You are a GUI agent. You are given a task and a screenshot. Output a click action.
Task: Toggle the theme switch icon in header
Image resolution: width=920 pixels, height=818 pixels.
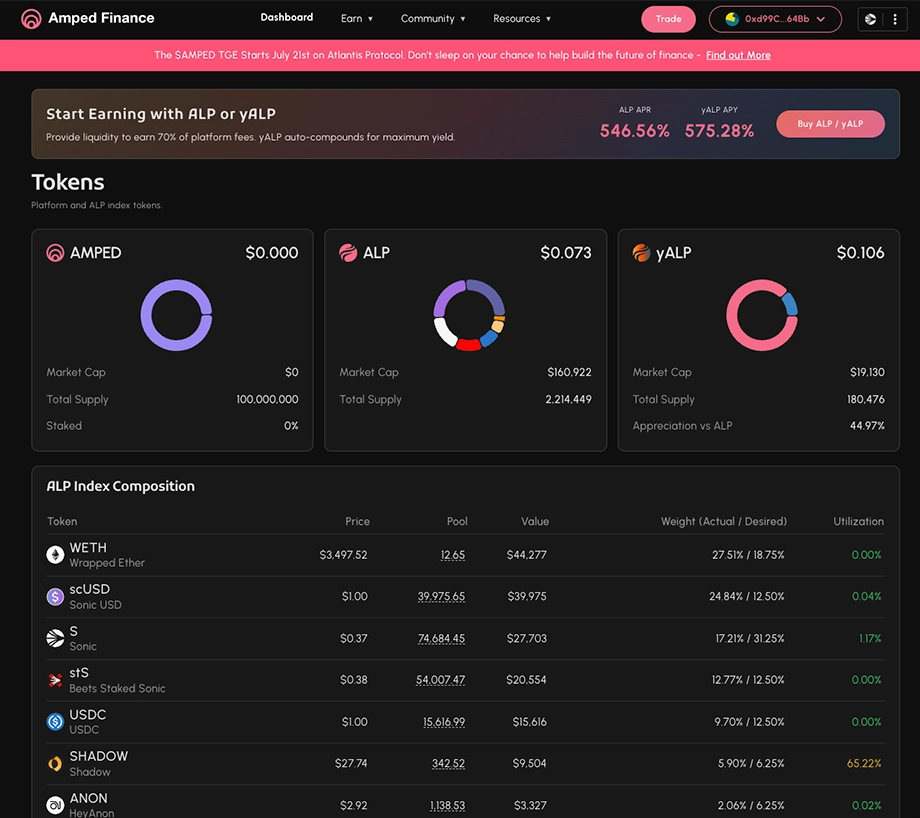click(x=871, y=19)
